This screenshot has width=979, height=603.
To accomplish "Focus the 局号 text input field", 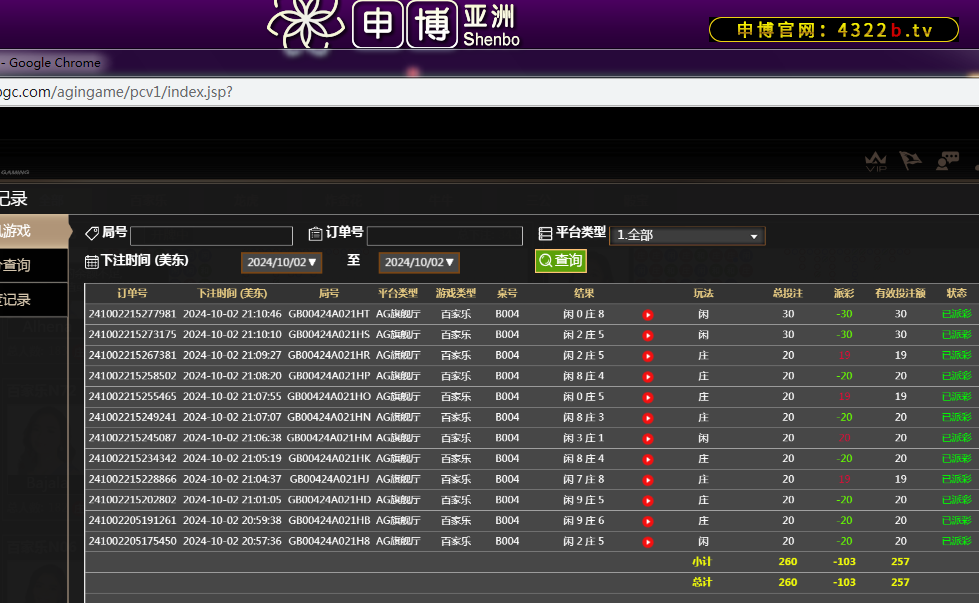I will 211,236.
